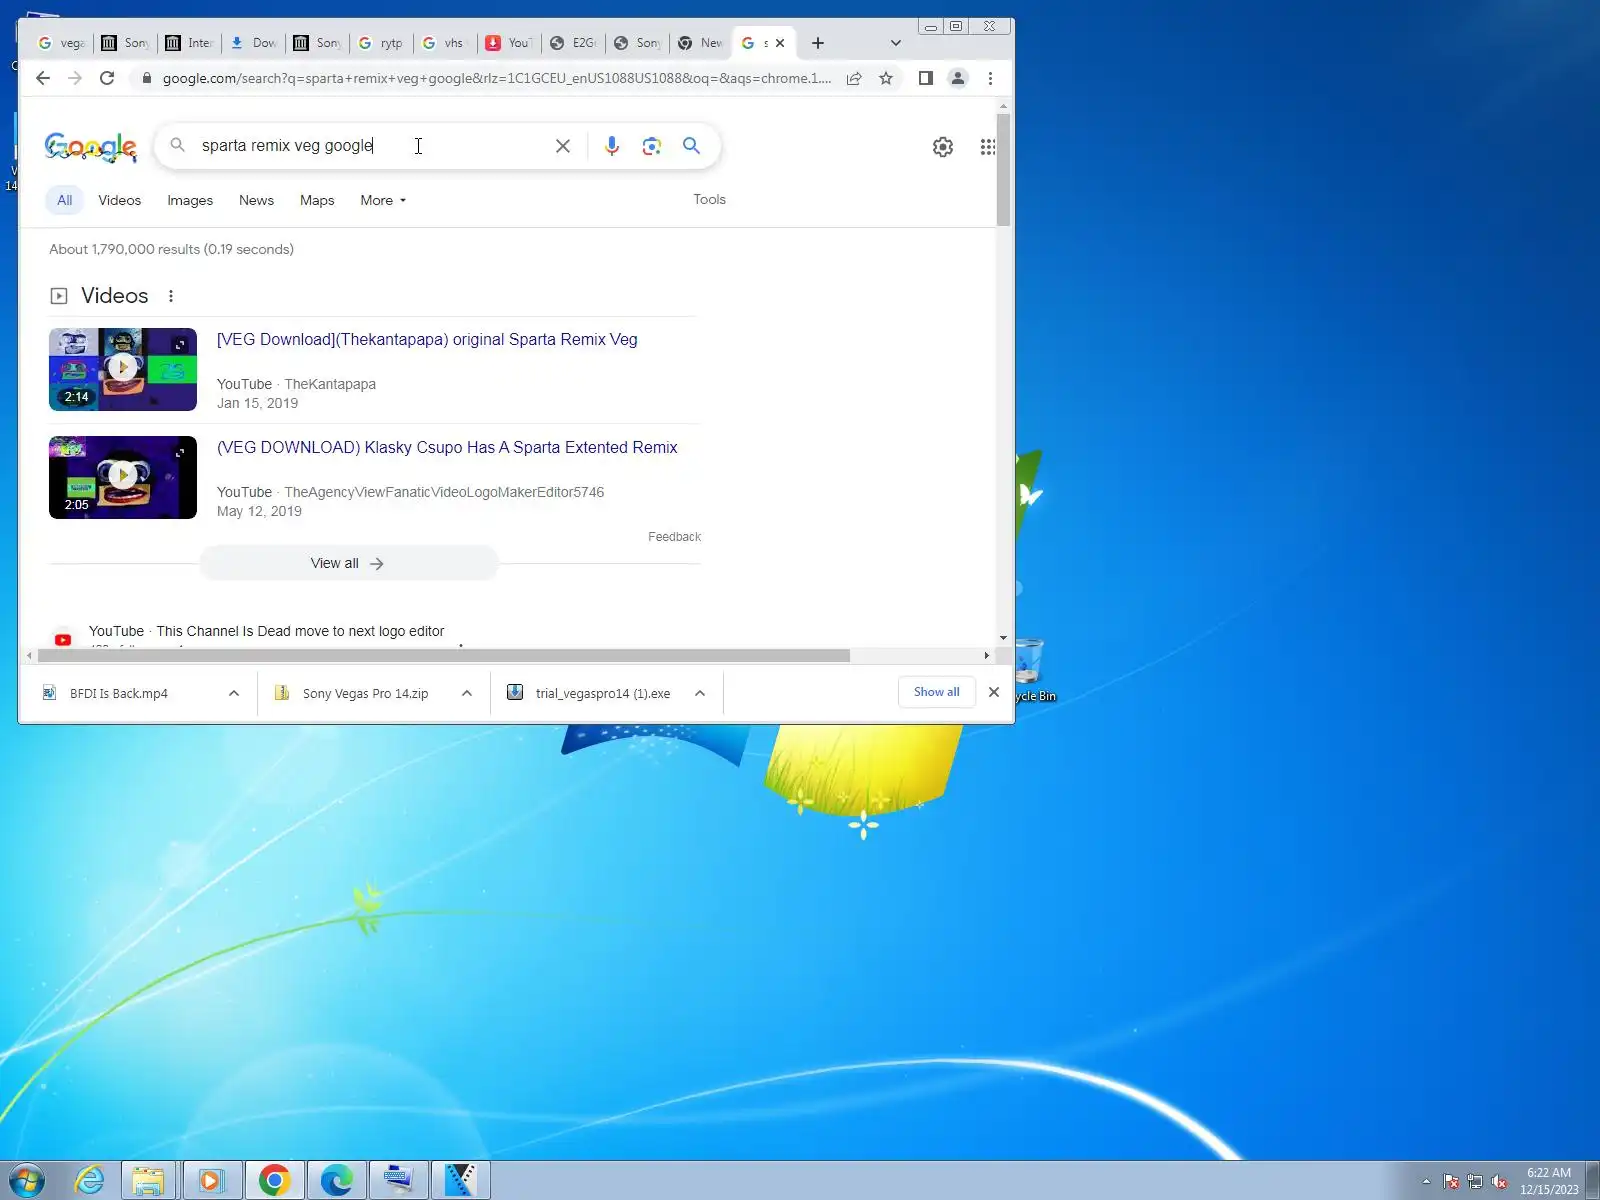Go back to the previous page in Chrome

tap(43, 78)
